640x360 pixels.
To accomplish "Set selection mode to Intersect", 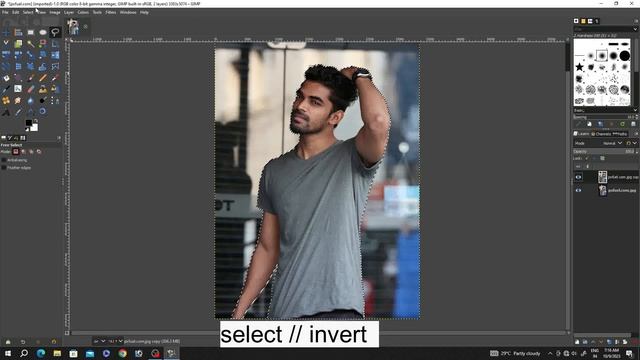I will 39,151.
